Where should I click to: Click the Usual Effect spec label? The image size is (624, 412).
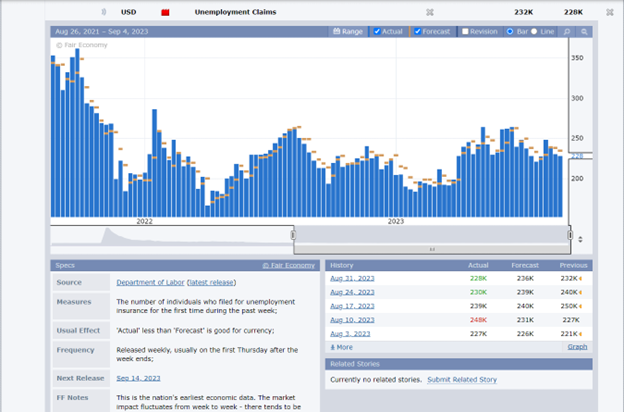click(x=78, y=330)
